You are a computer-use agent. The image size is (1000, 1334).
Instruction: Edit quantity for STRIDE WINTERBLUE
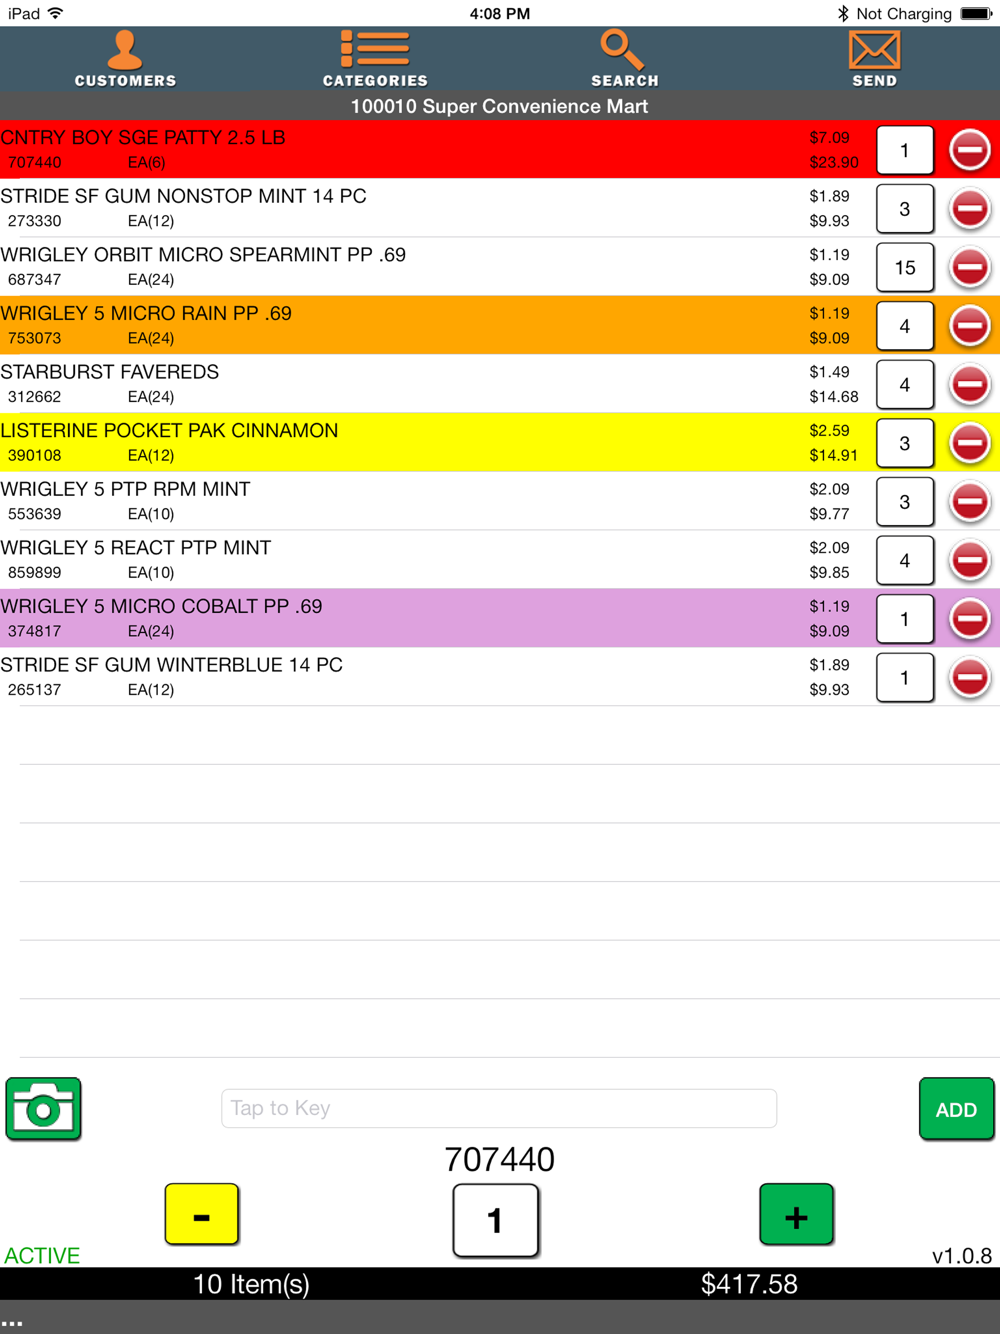tap(905, 678)
